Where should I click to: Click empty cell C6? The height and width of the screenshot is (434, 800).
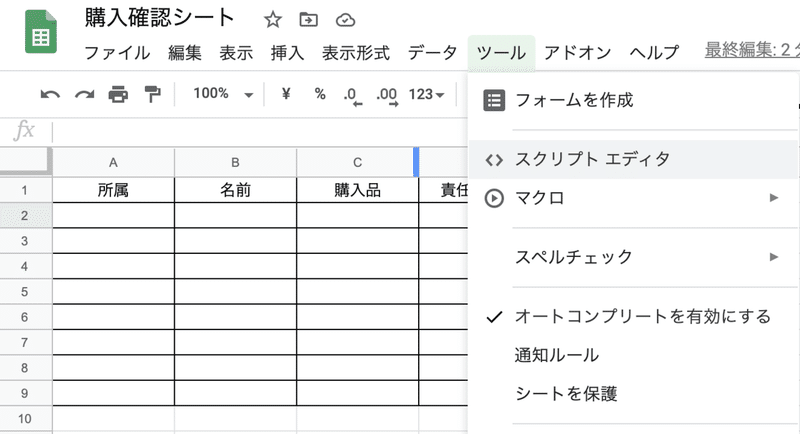point(357,317)
